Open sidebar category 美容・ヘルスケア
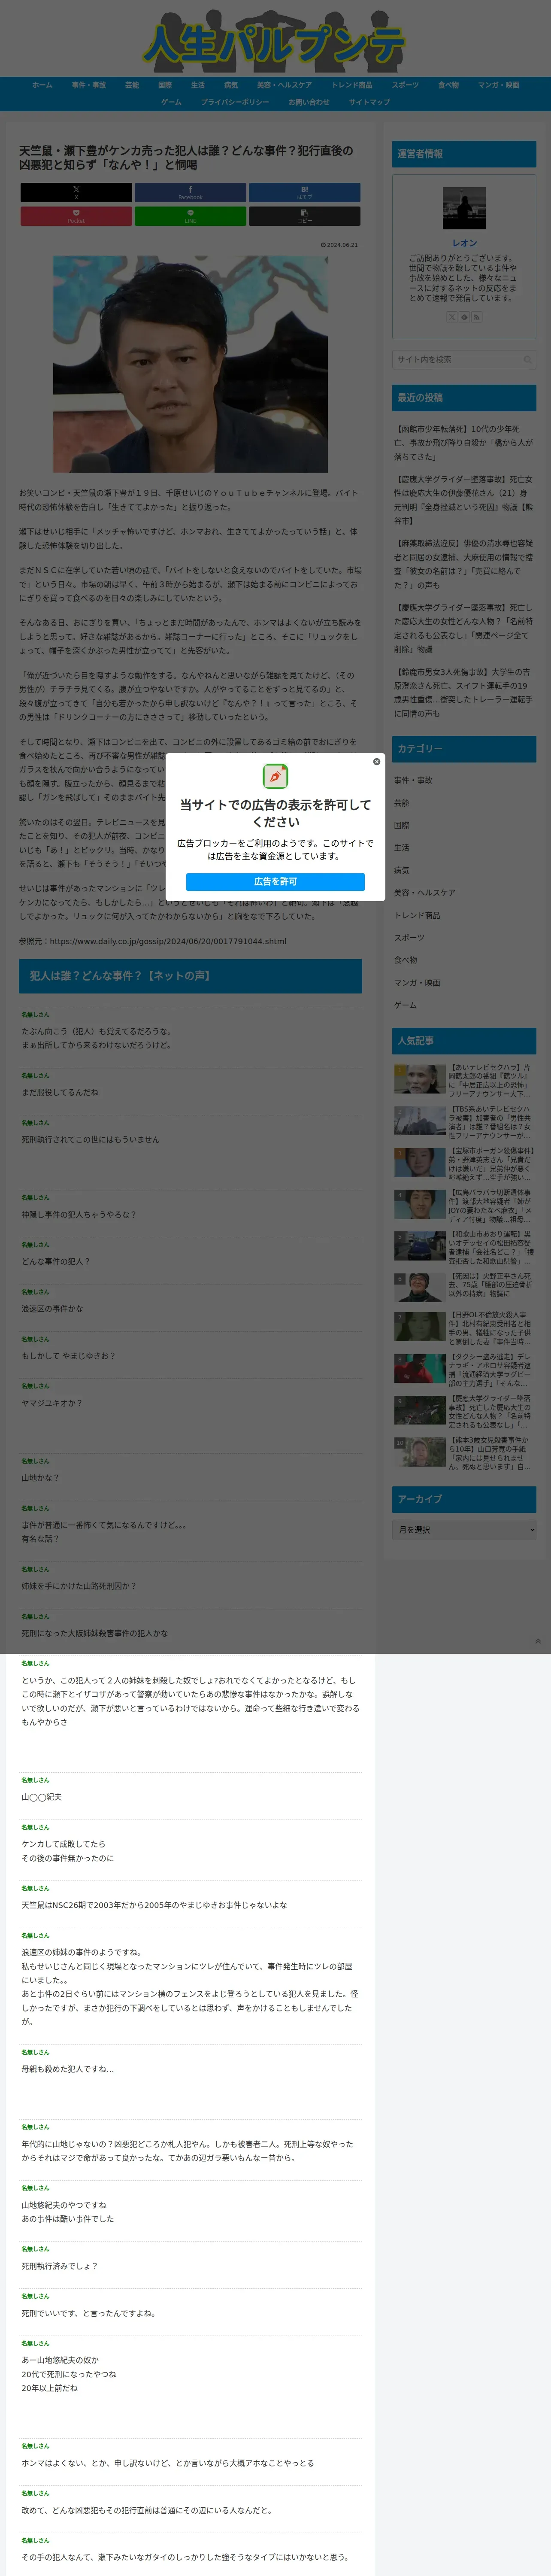 click(x=424, y=893)
